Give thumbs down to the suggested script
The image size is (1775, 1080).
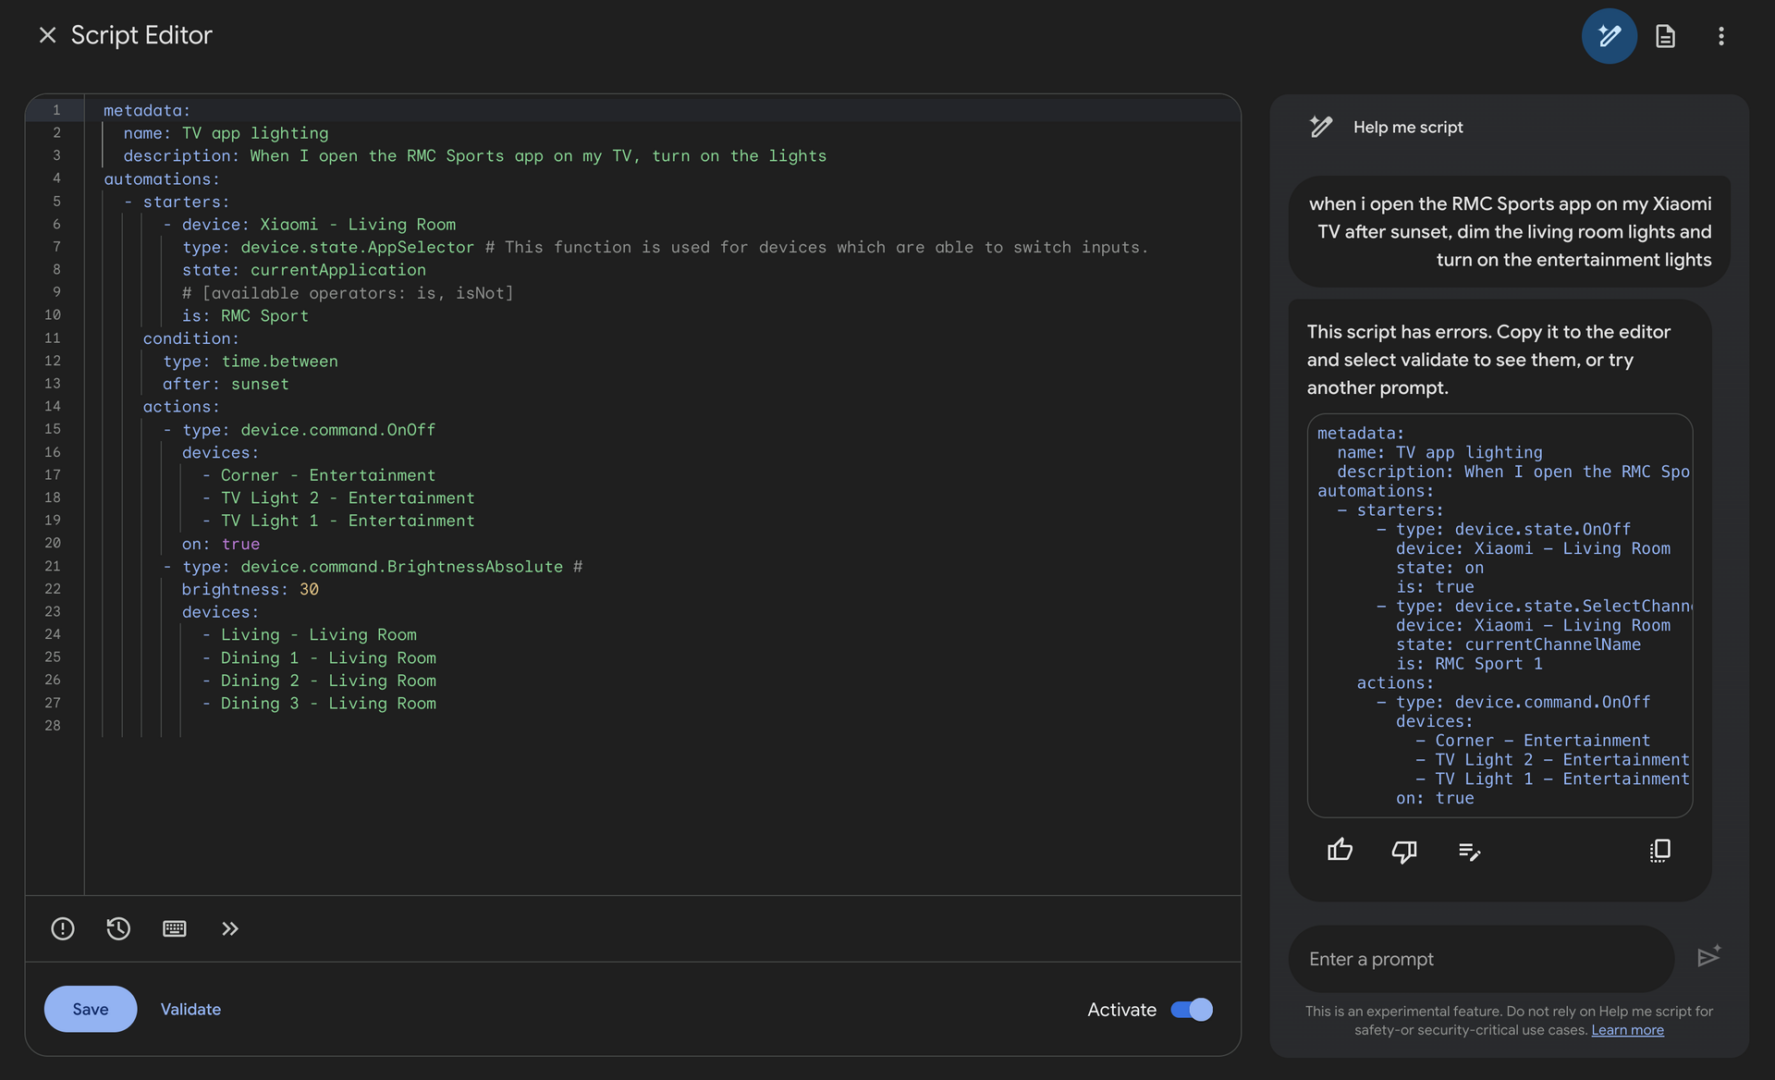(x=1404, y=850)
